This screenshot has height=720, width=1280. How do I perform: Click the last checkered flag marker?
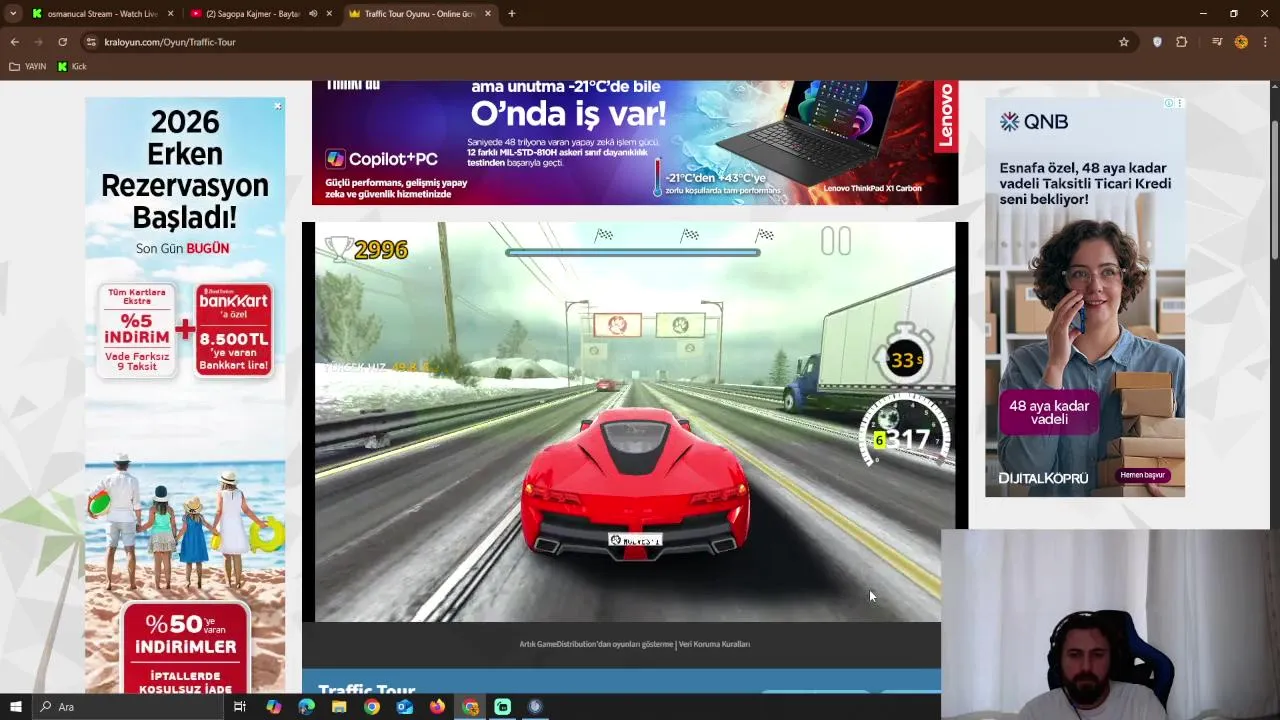(x=765, y=236)
